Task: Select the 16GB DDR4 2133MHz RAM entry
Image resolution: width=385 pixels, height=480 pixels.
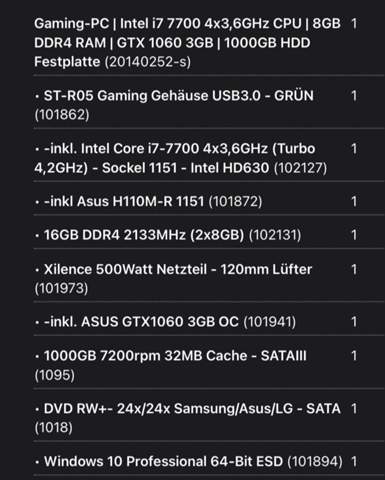Action: (x=209, y=235)
